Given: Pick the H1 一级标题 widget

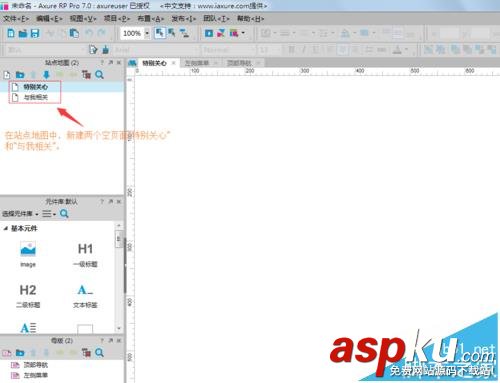Looking at the screenshot, I should [x=85, y=255].
